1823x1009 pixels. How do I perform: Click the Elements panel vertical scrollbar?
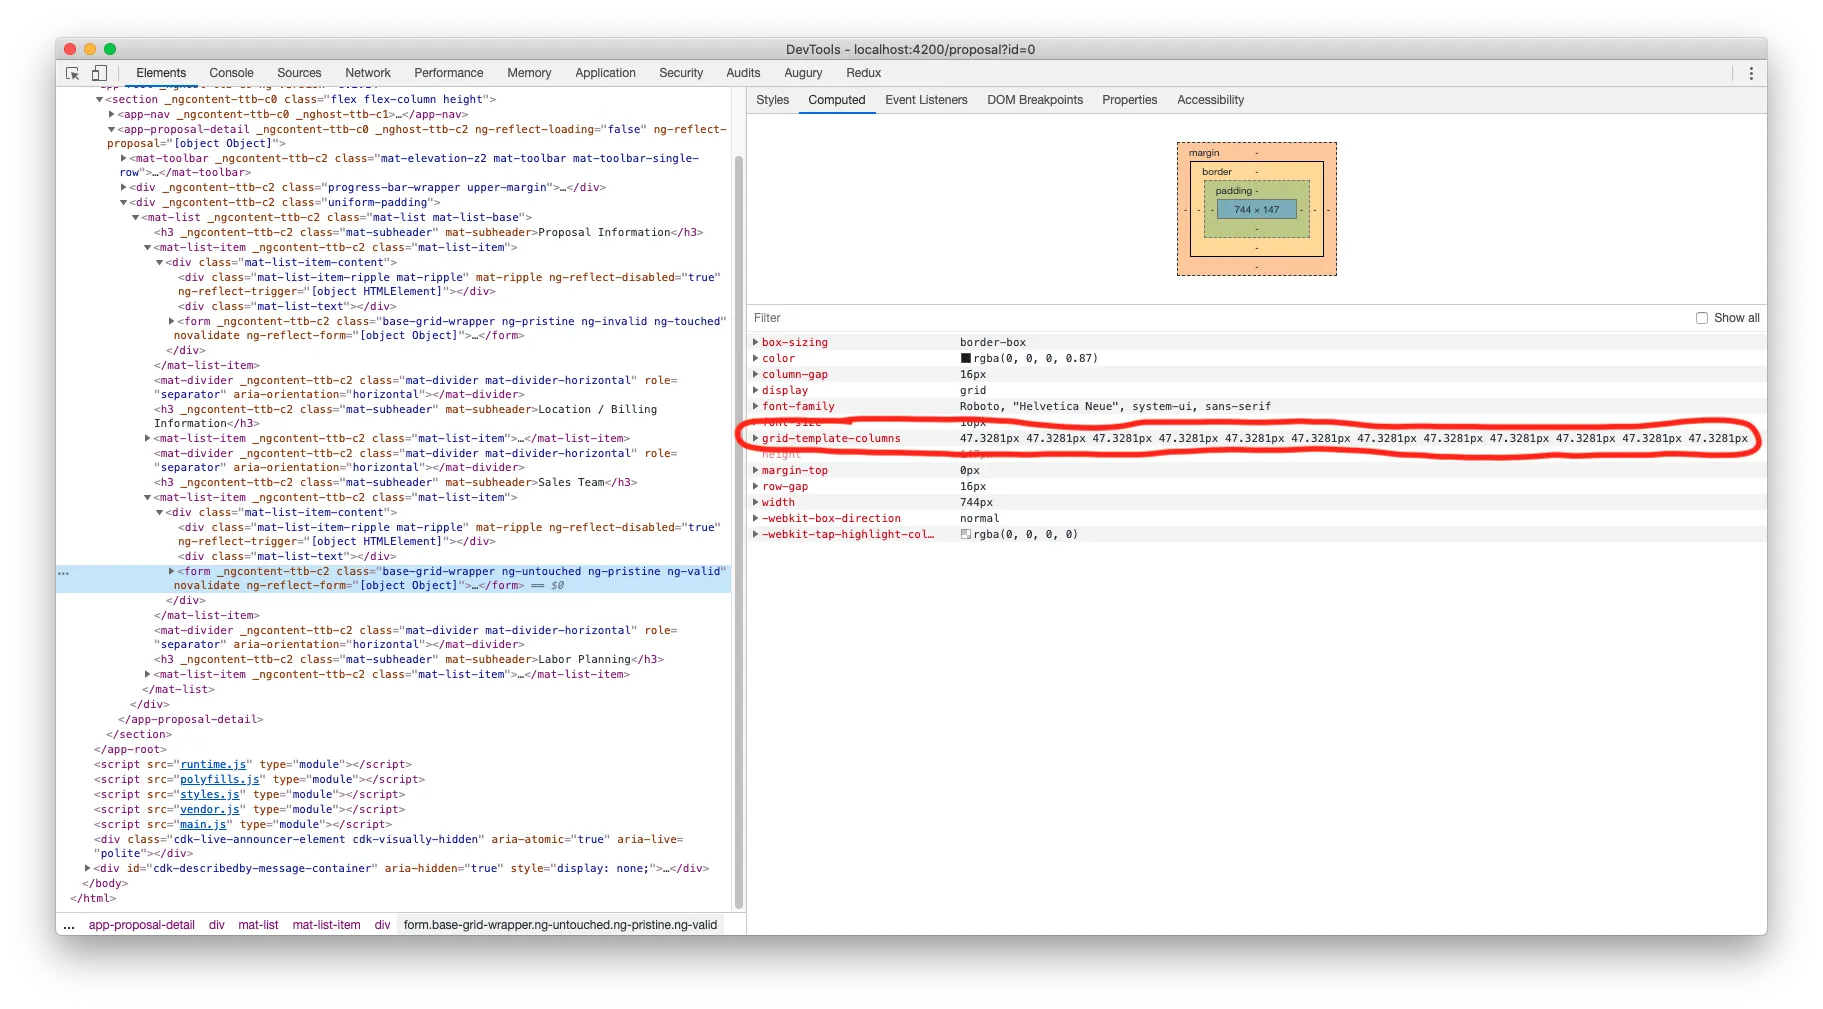(x=739, y=530)
